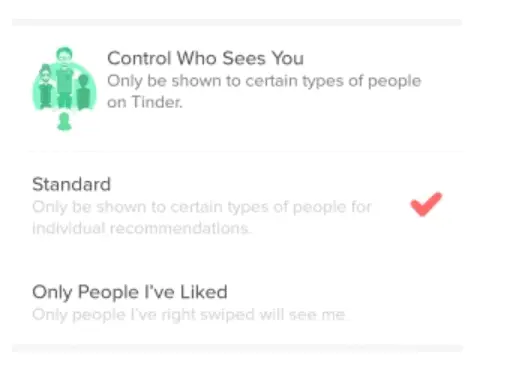Tap the red checkmark next to Standard
This screenshot has height=366, width=510.
pyautogui.click(x=426, y=204)
